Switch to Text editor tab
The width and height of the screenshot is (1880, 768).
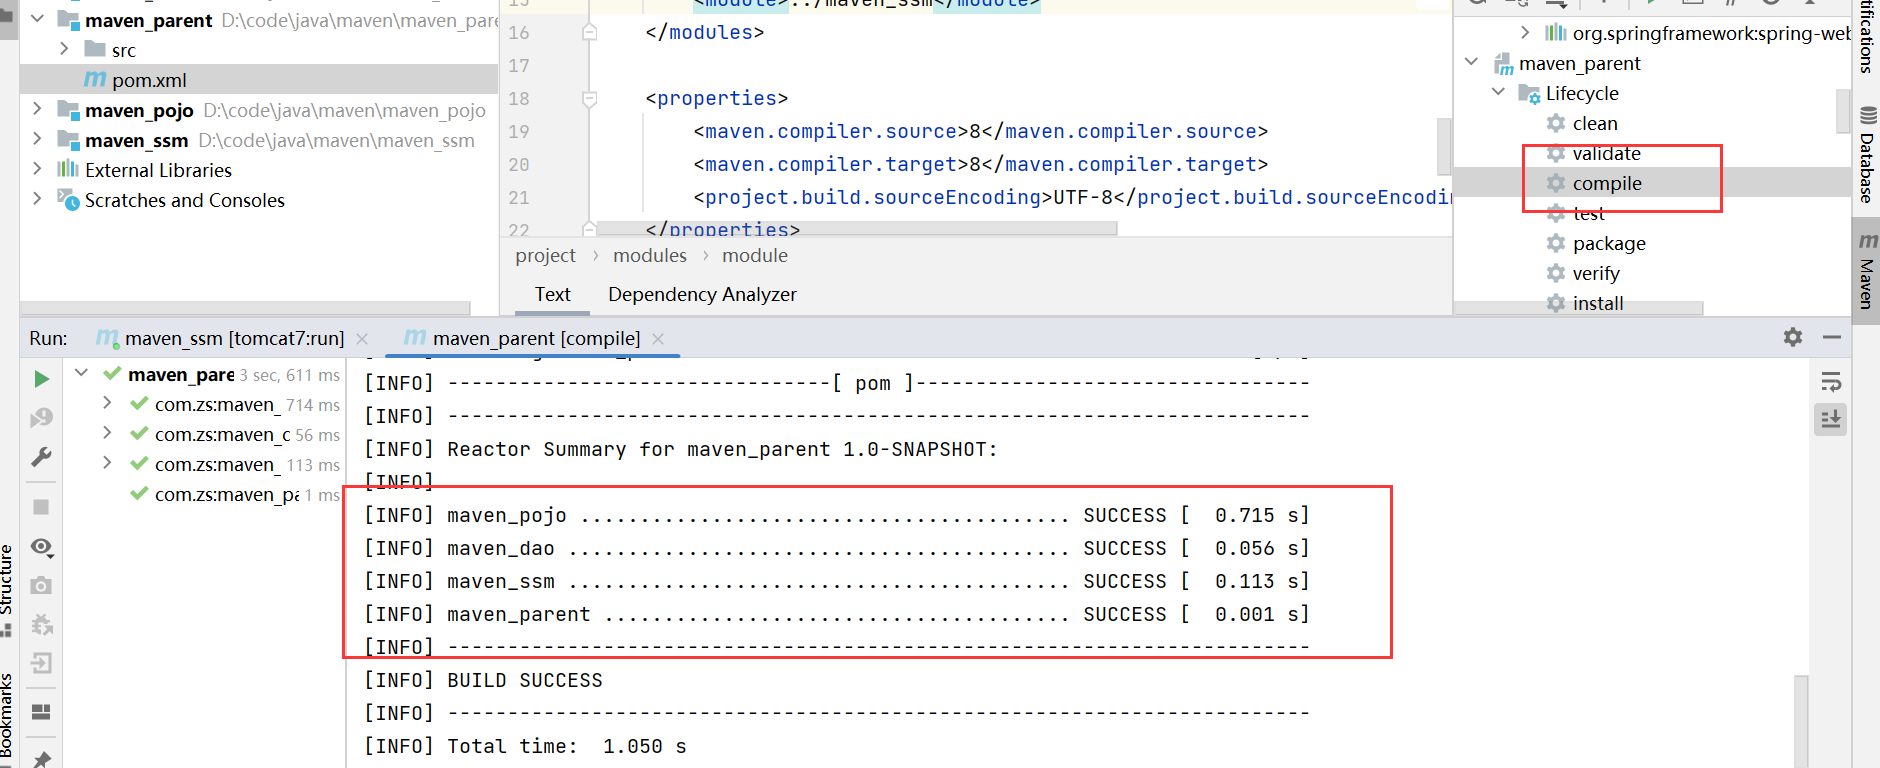tap(552, 295)
